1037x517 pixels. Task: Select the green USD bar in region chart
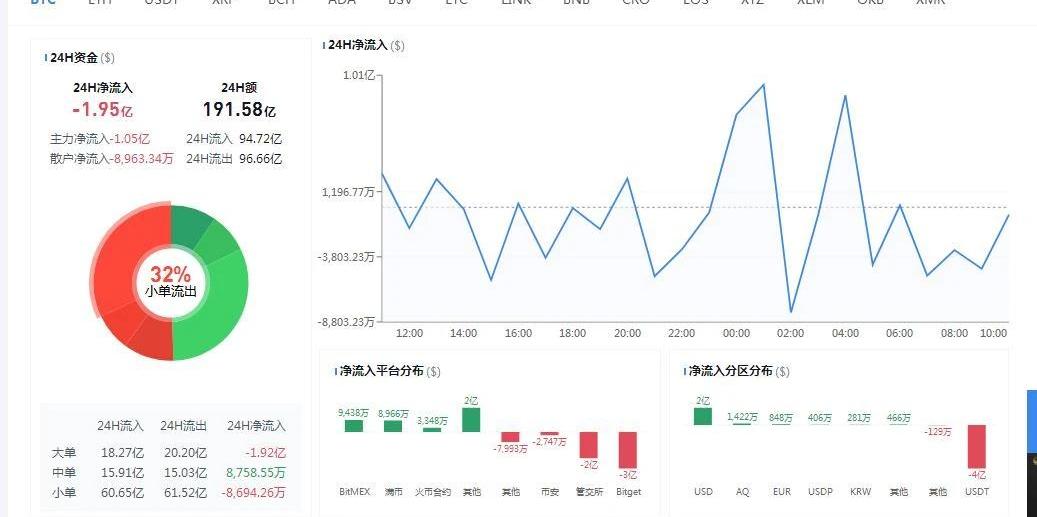tap(703, 416)
